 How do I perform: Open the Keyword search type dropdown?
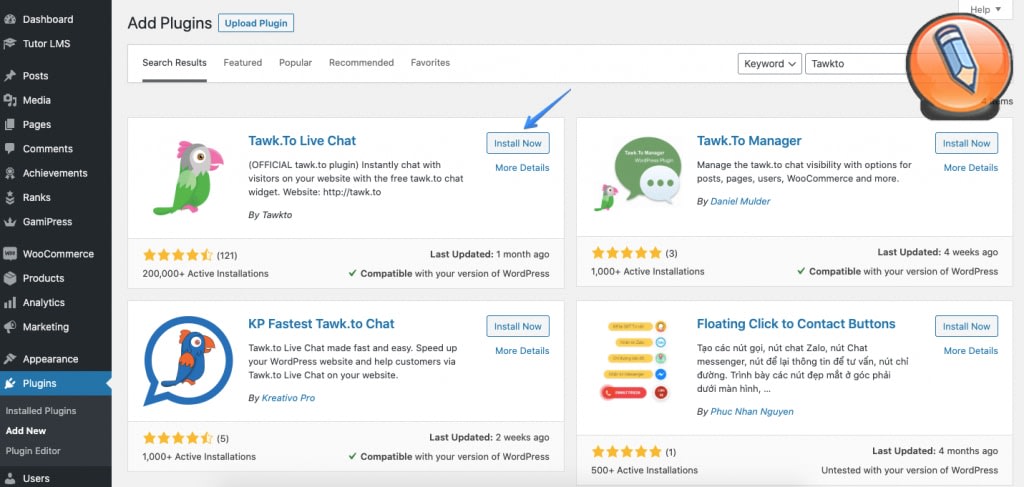(x=769, y=63)
